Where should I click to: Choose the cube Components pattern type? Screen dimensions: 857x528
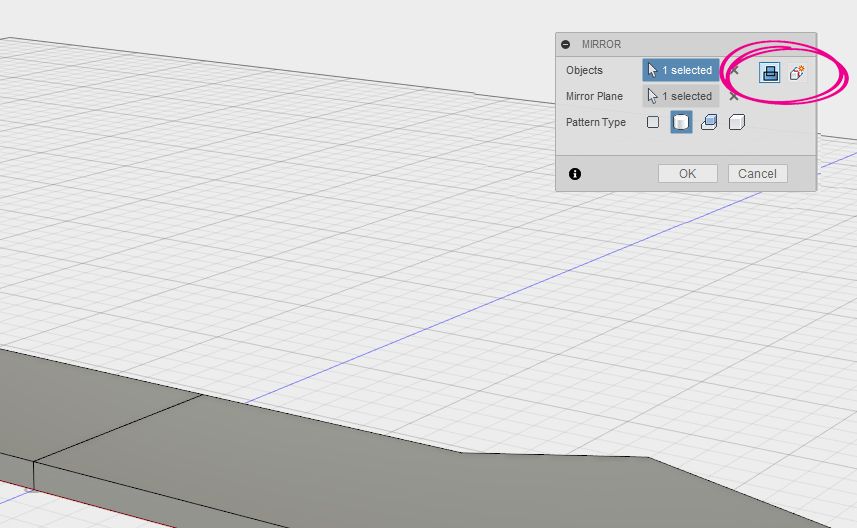tap(737, 122)
